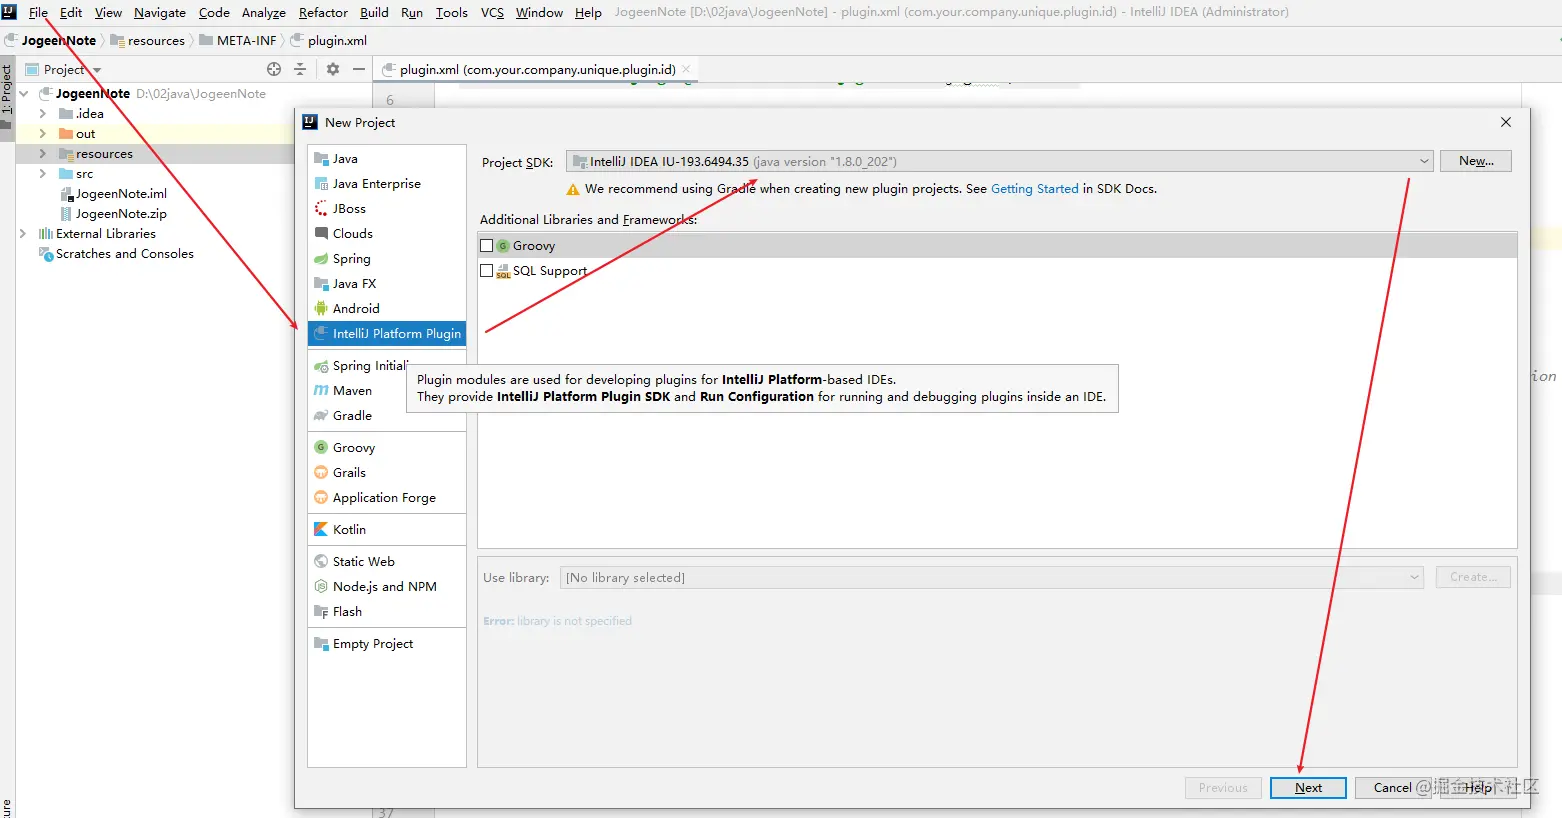Open File menu
1562x818 pixels.
pos(38,12)
